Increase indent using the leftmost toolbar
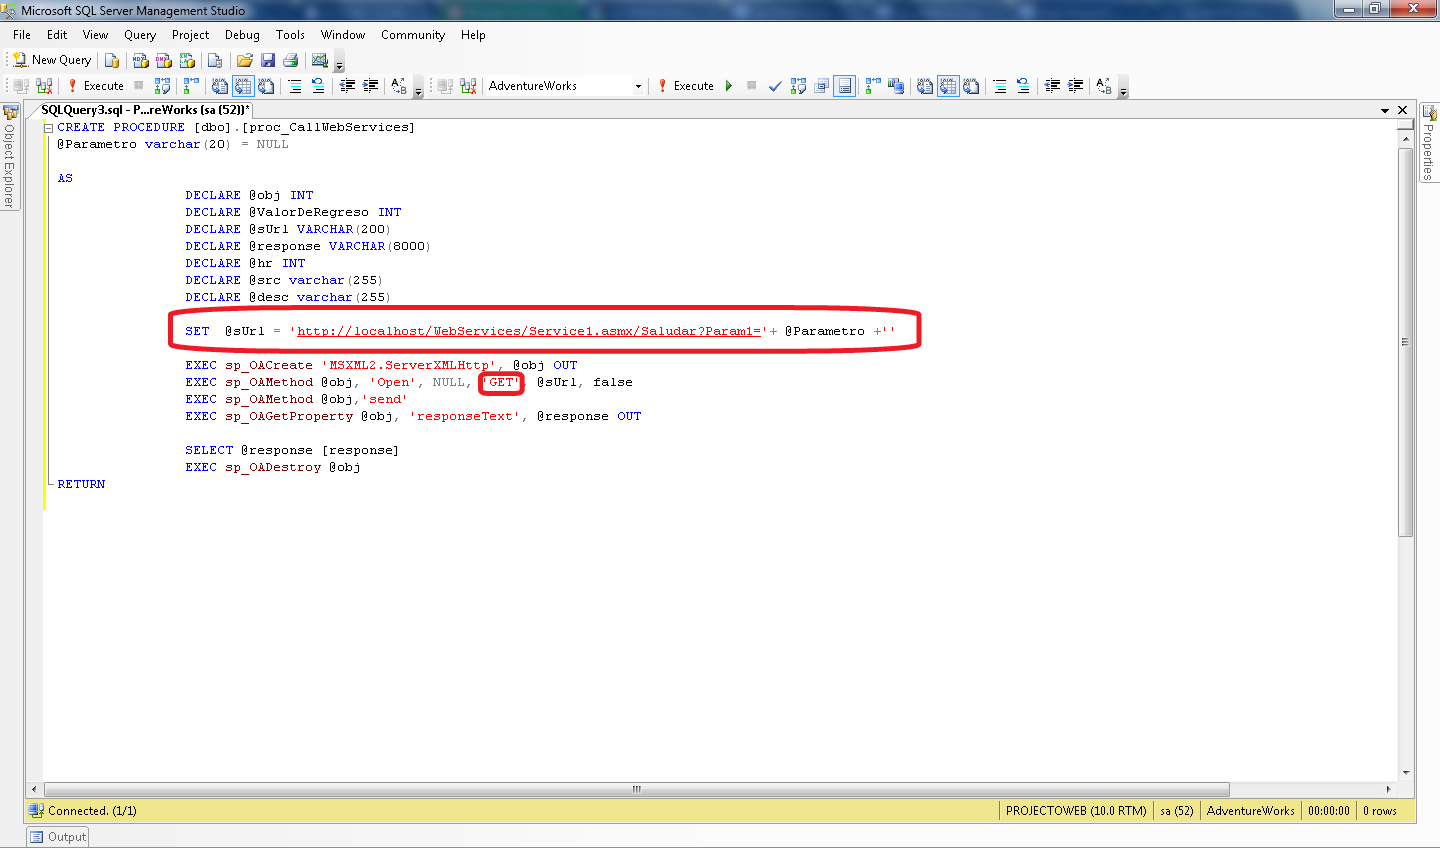Viewport: 1440px width, 848px height. click(370, 86)
